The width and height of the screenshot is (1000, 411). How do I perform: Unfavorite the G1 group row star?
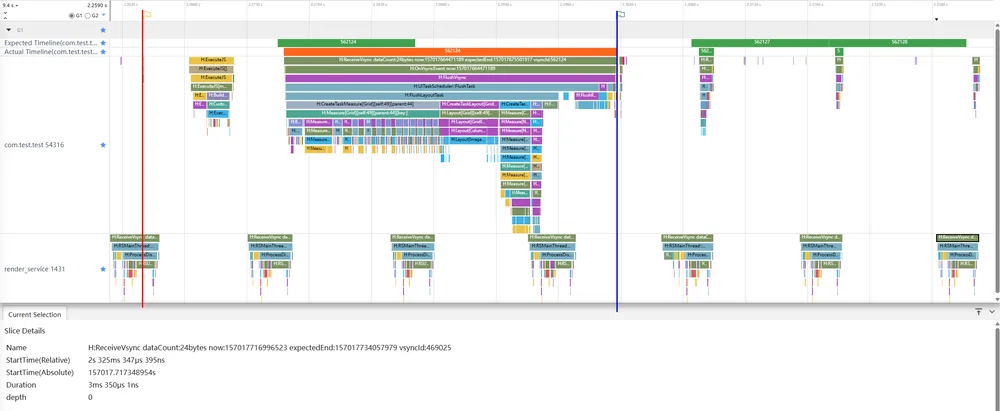103,30
